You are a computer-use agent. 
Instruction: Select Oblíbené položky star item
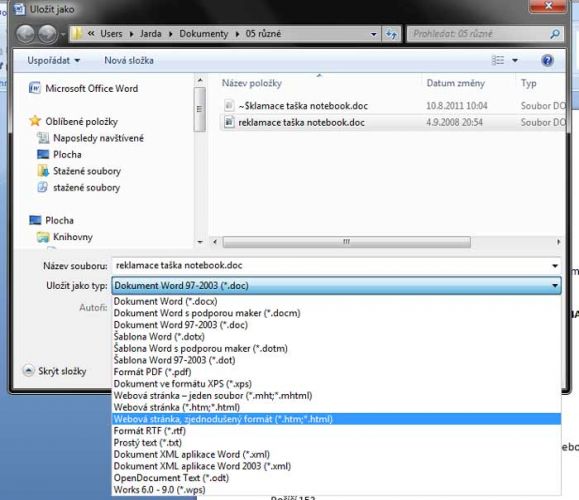click(73, 121)
